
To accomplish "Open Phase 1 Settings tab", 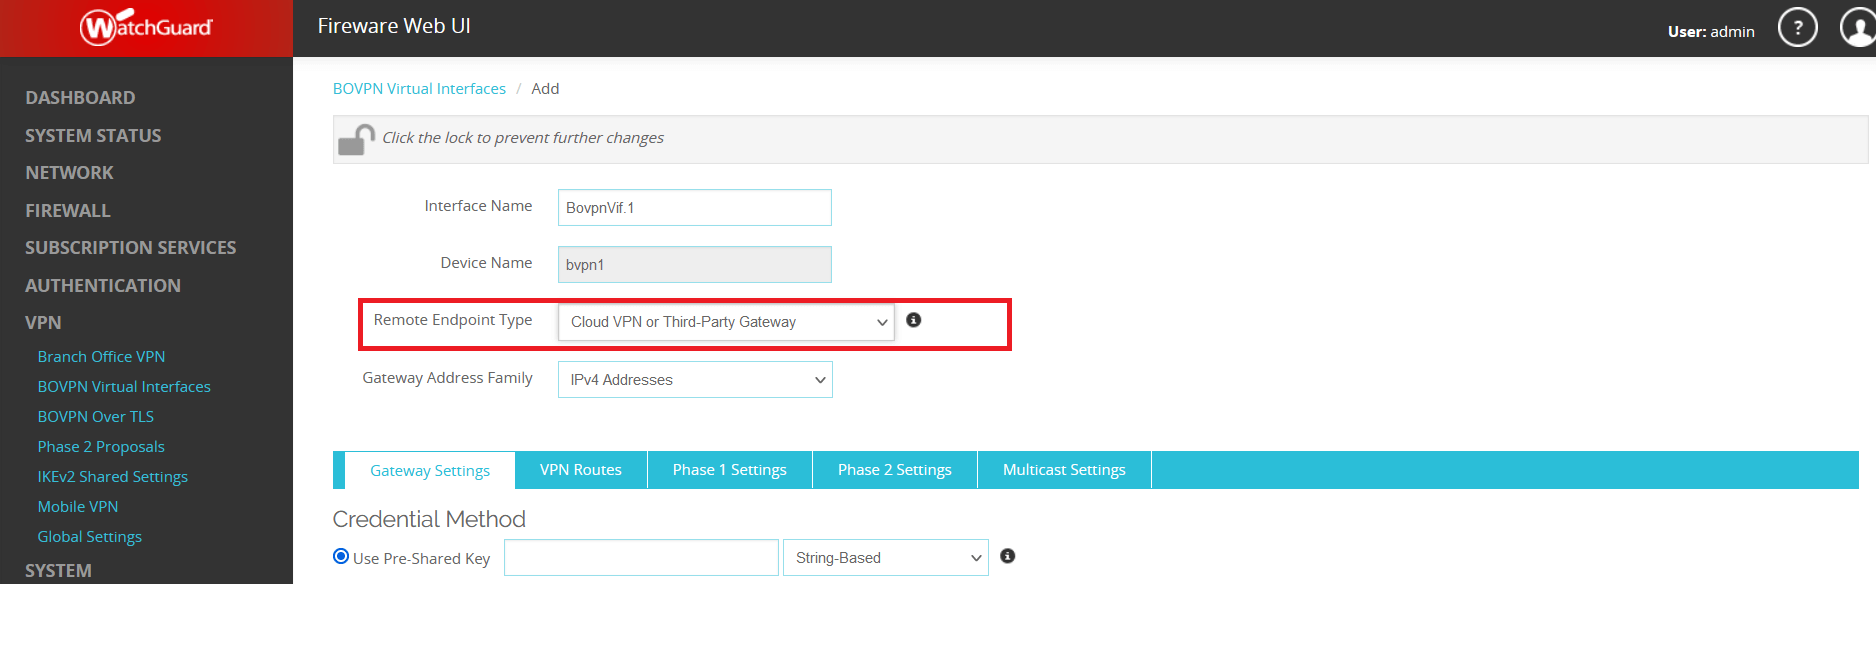I will click(730, 470).
